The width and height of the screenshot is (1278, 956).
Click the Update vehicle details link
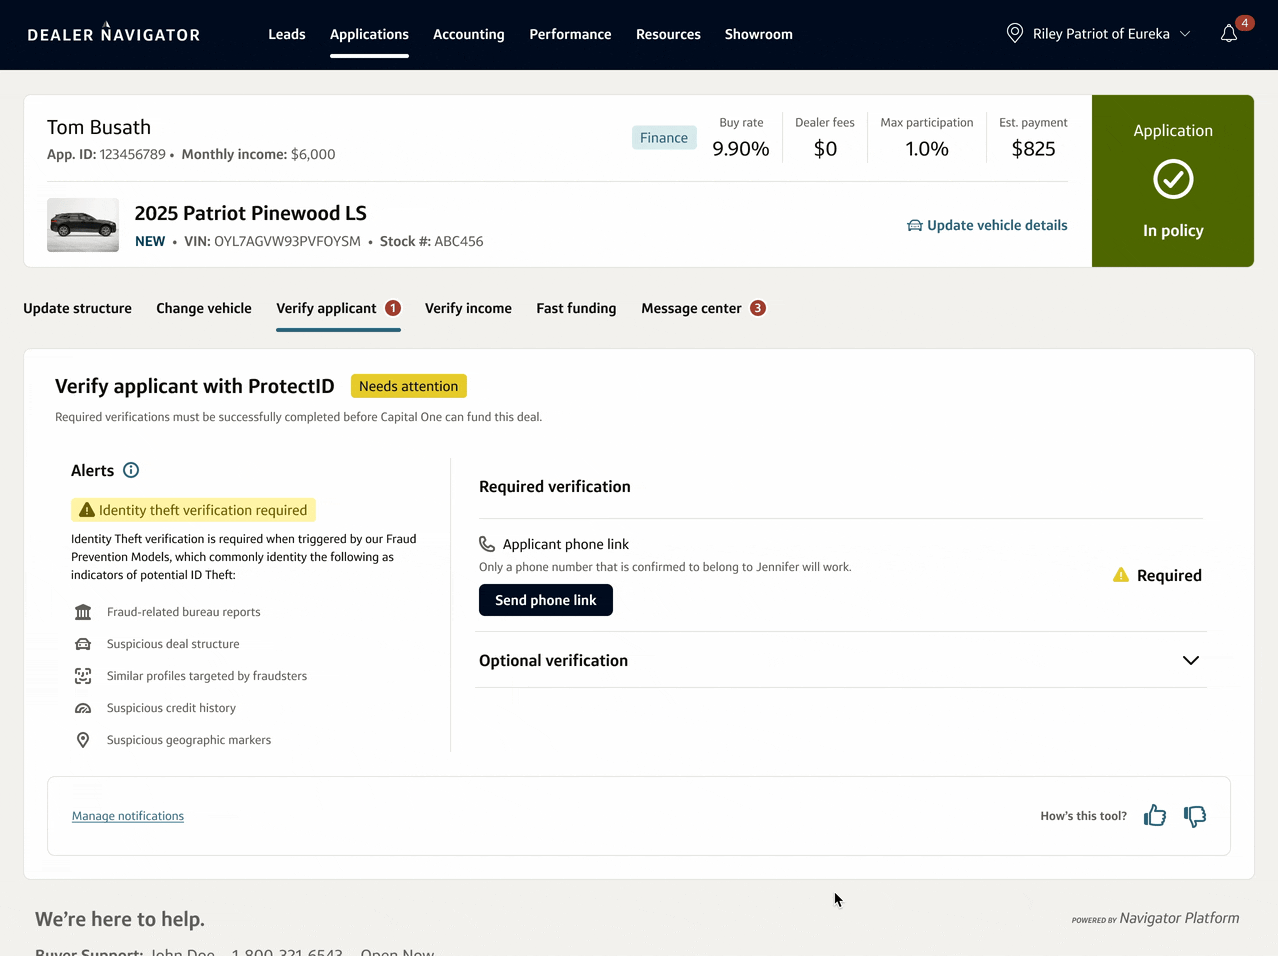(987, 225)
